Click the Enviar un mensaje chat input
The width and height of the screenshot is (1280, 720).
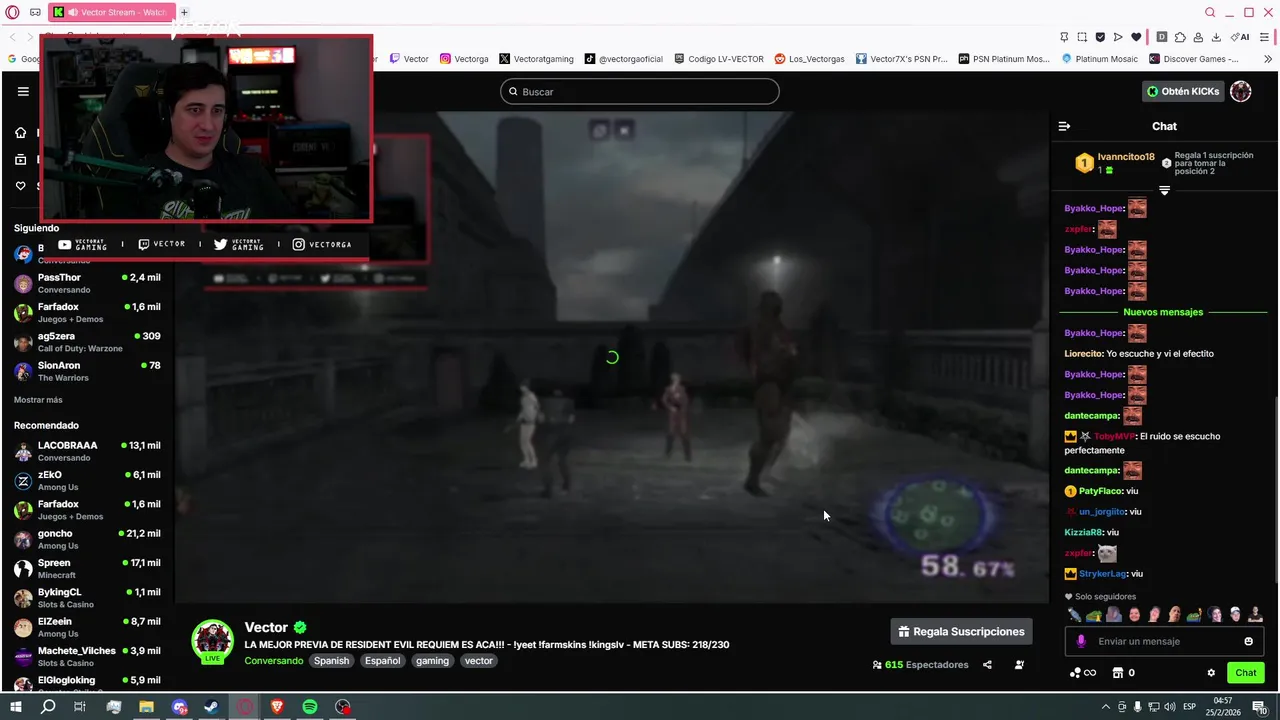click(1163, 641)
